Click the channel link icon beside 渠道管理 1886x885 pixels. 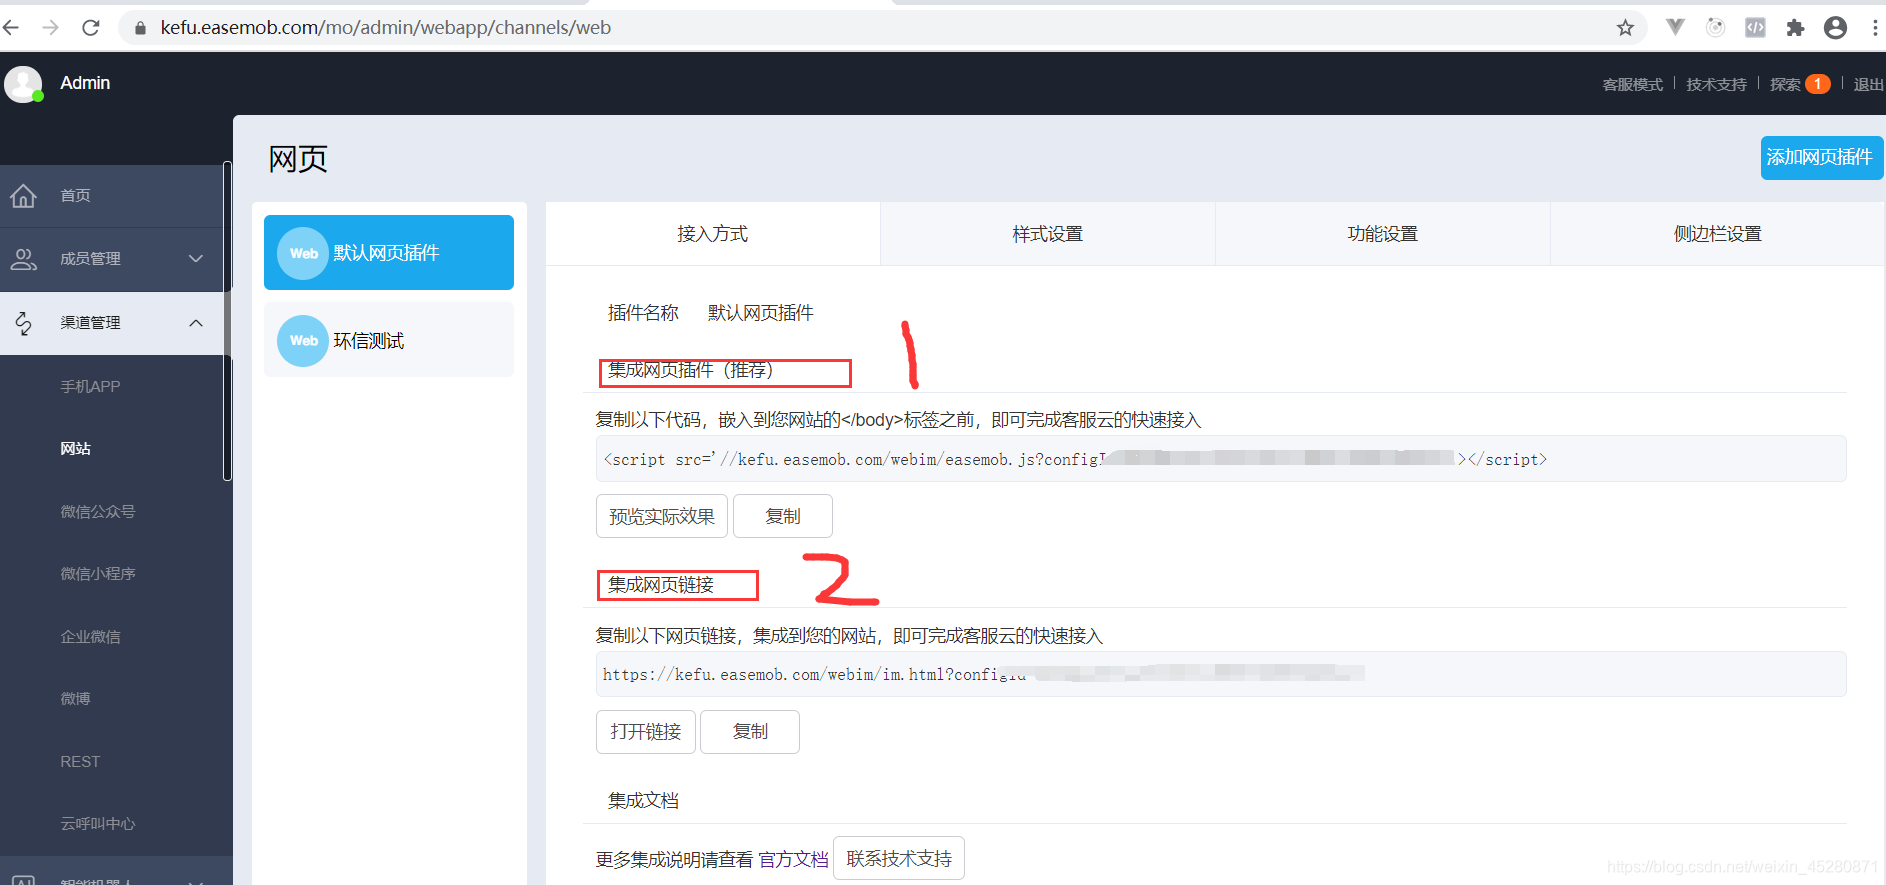pyautogui.click(x=23, y=323)
